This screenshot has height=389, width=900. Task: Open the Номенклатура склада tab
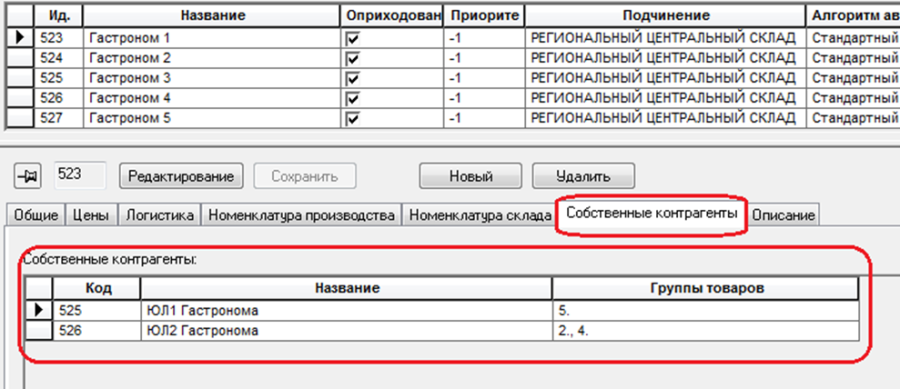(480, 216)
